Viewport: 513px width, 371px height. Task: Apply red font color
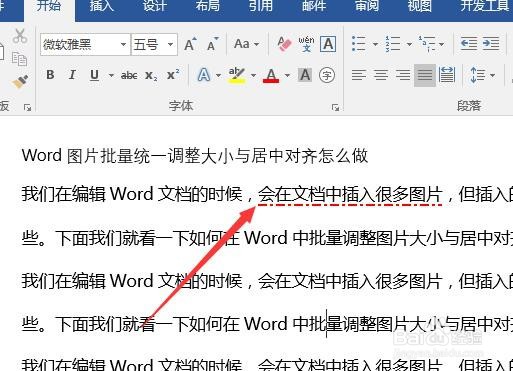[x=271, y=75]
